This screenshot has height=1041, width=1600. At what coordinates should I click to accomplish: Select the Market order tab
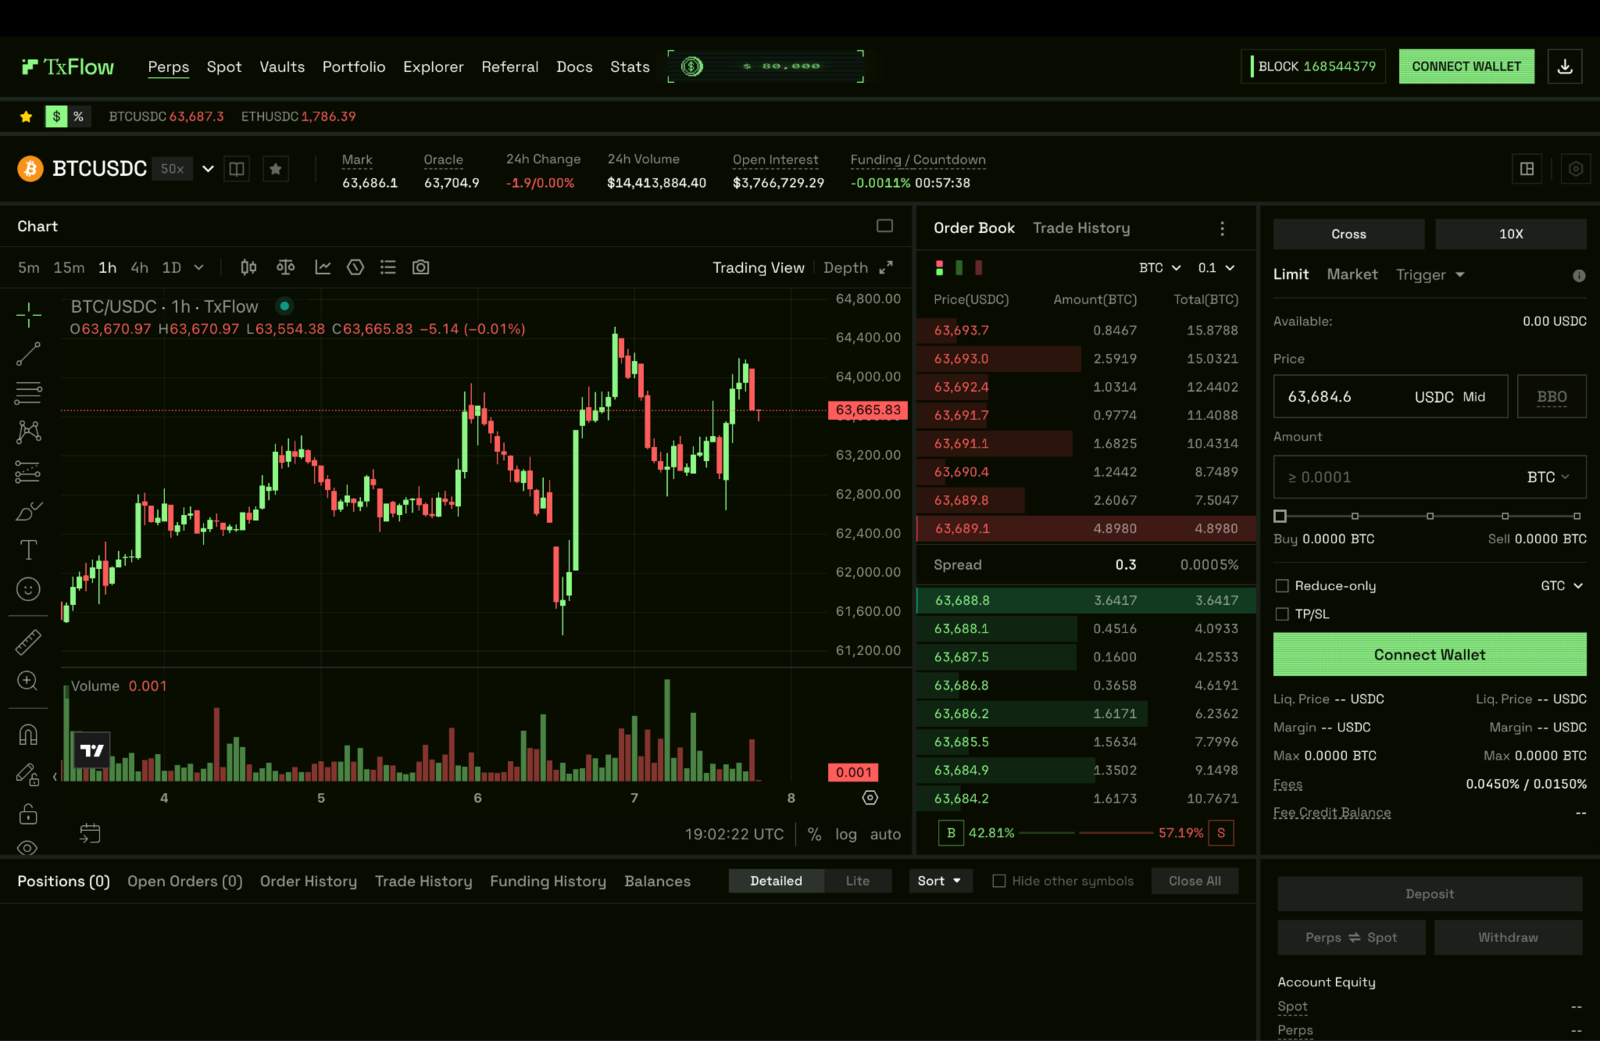1352,274
